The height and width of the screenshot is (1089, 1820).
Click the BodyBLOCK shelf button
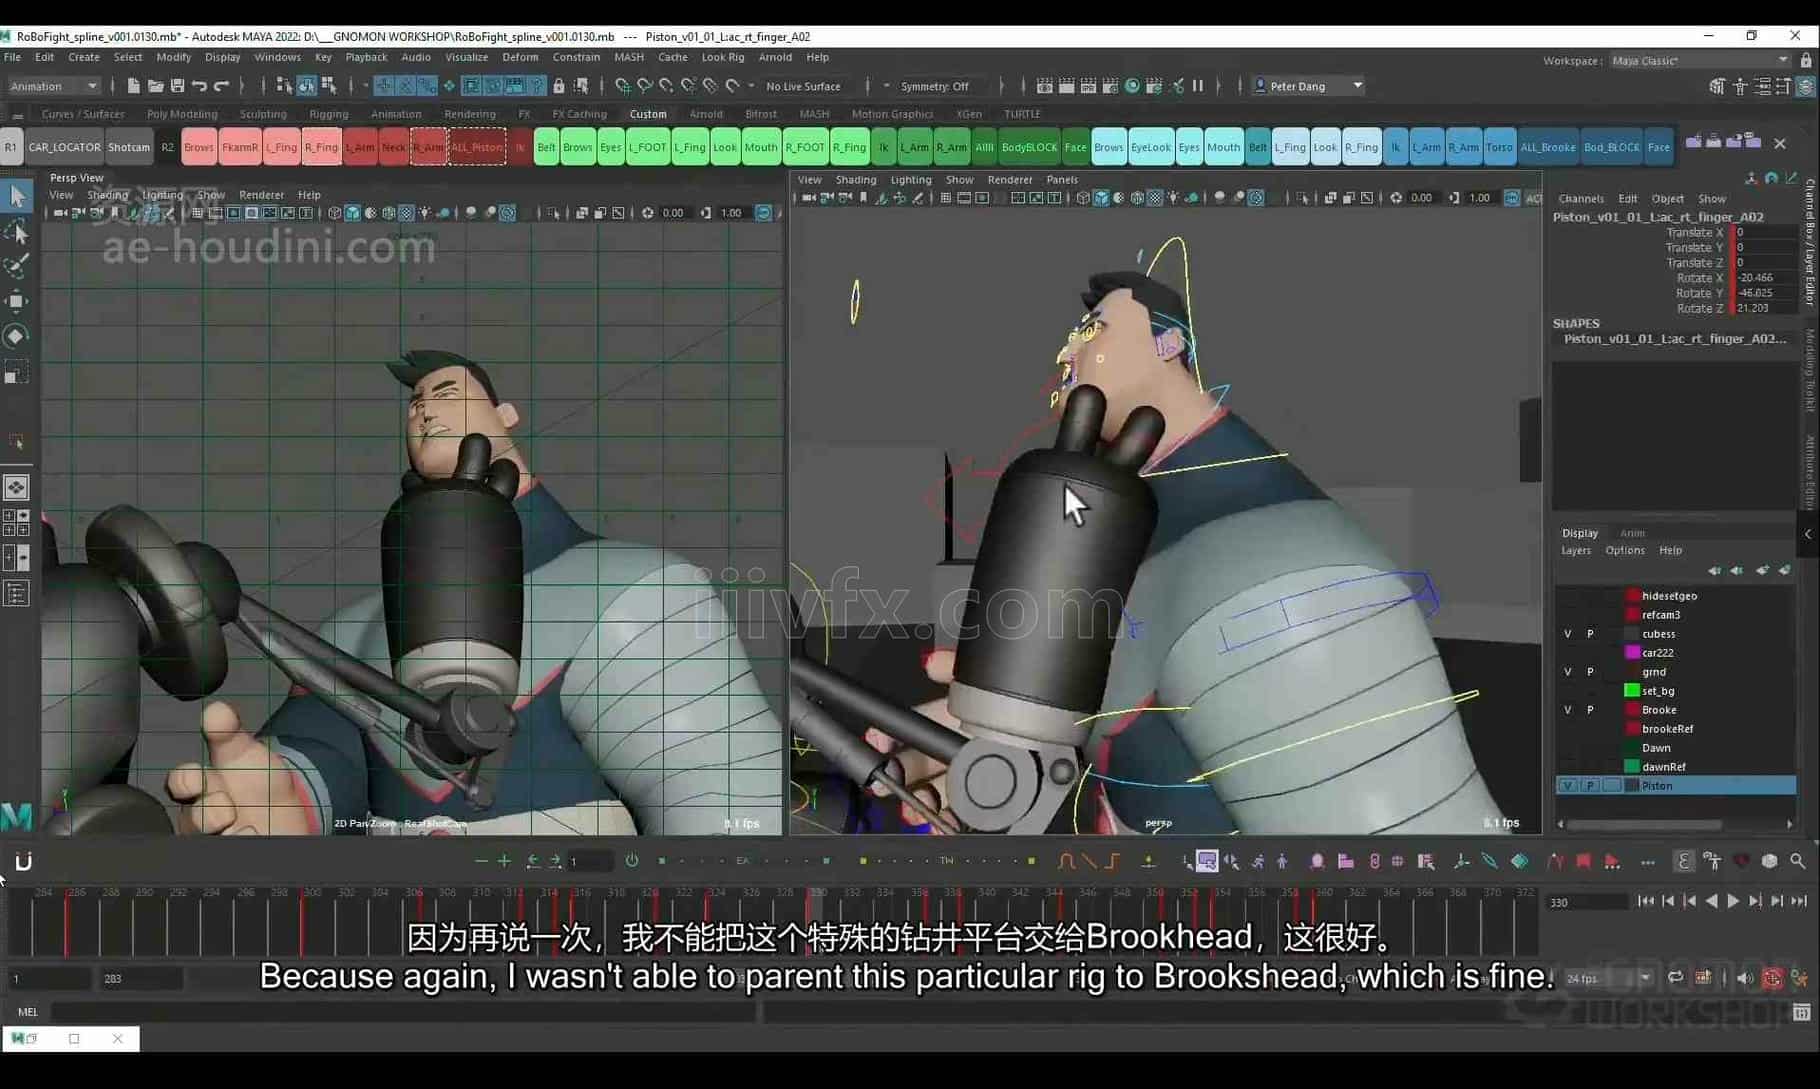(1029, 147)
